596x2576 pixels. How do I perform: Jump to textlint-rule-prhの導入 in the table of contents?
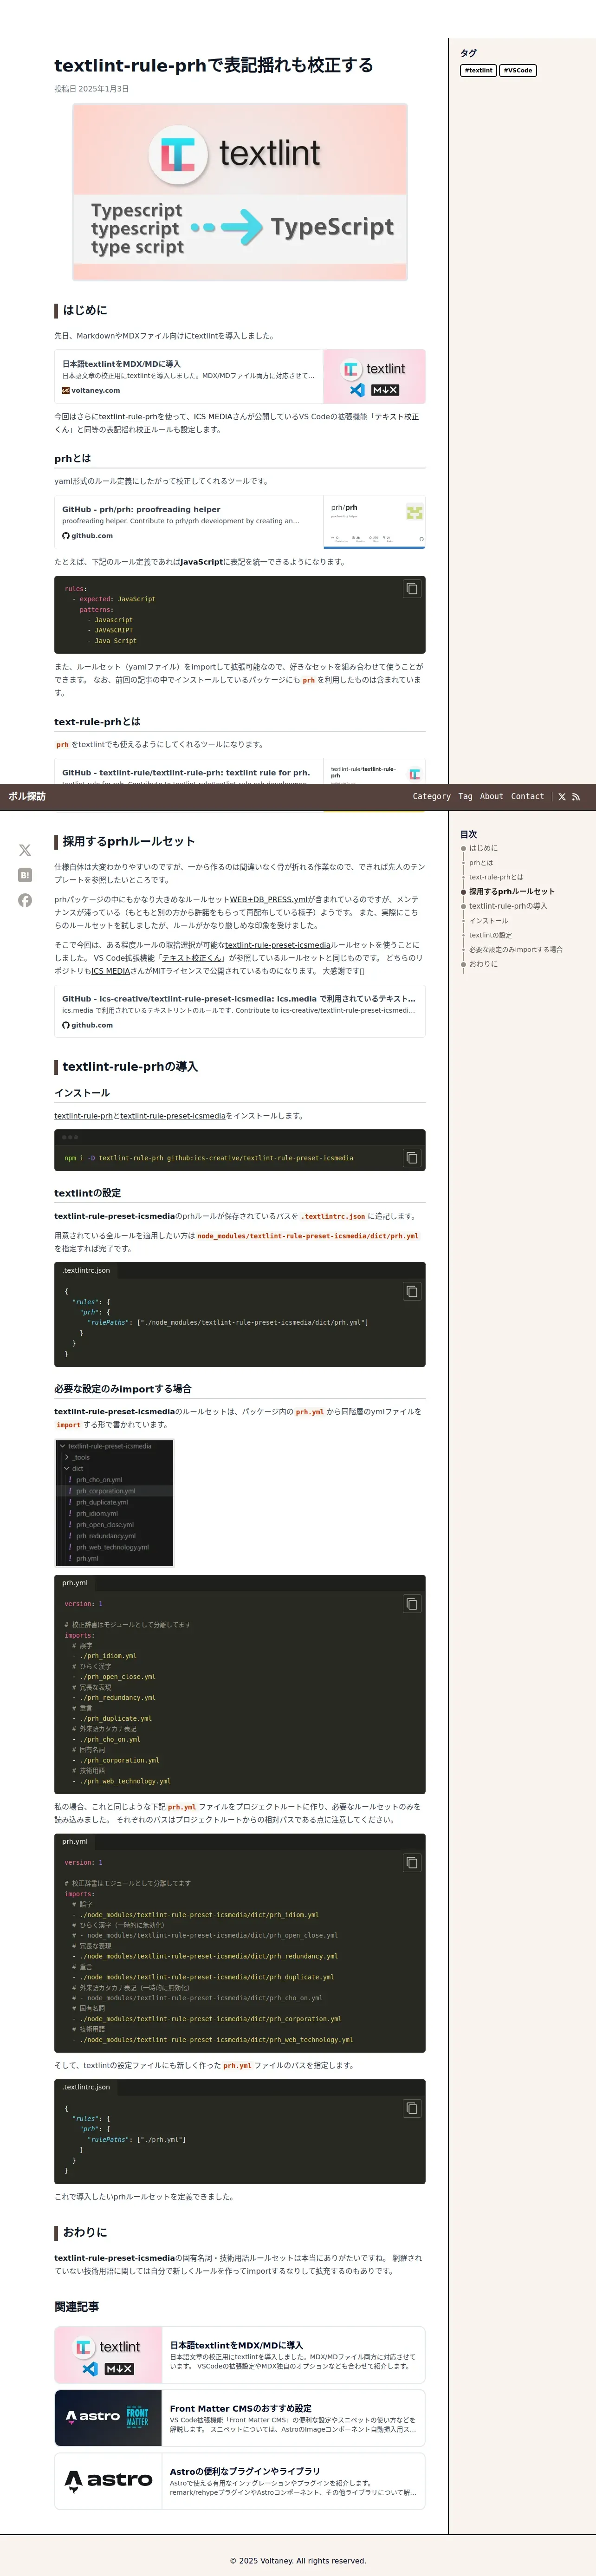508,906
